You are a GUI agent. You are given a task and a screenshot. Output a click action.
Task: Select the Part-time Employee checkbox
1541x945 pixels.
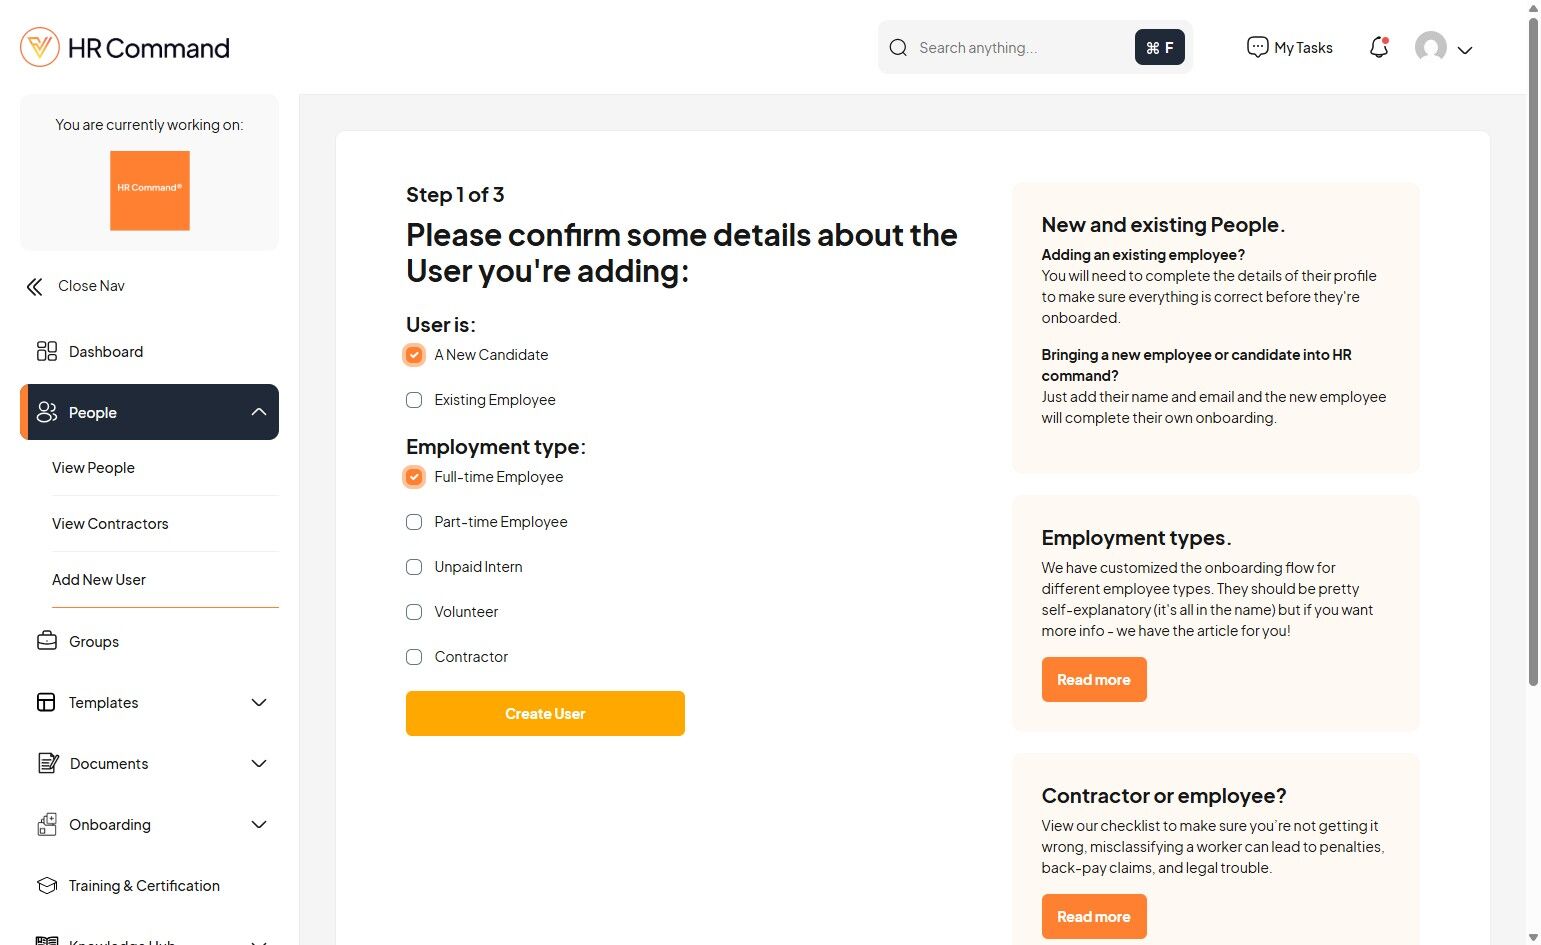pos(414,522)
